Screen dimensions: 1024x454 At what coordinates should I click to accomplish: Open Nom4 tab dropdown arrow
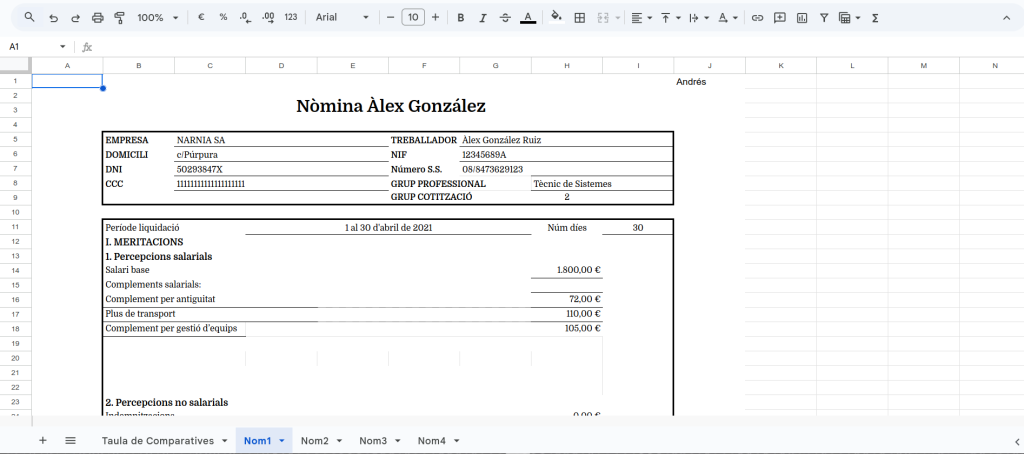point(456,440)
